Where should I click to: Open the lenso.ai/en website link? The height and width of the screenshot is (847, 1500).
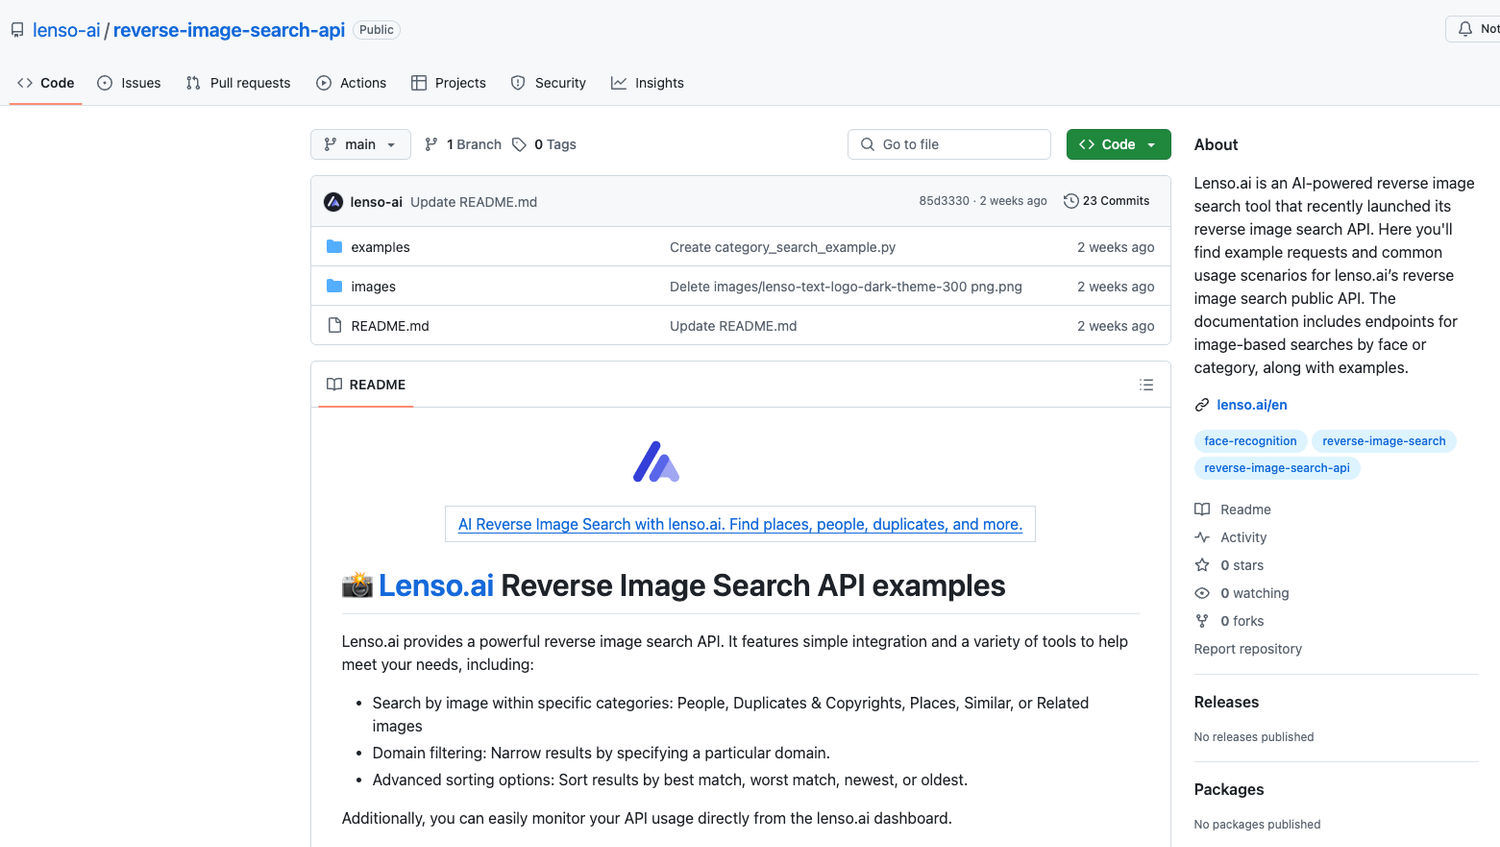tap(1252, 405)
